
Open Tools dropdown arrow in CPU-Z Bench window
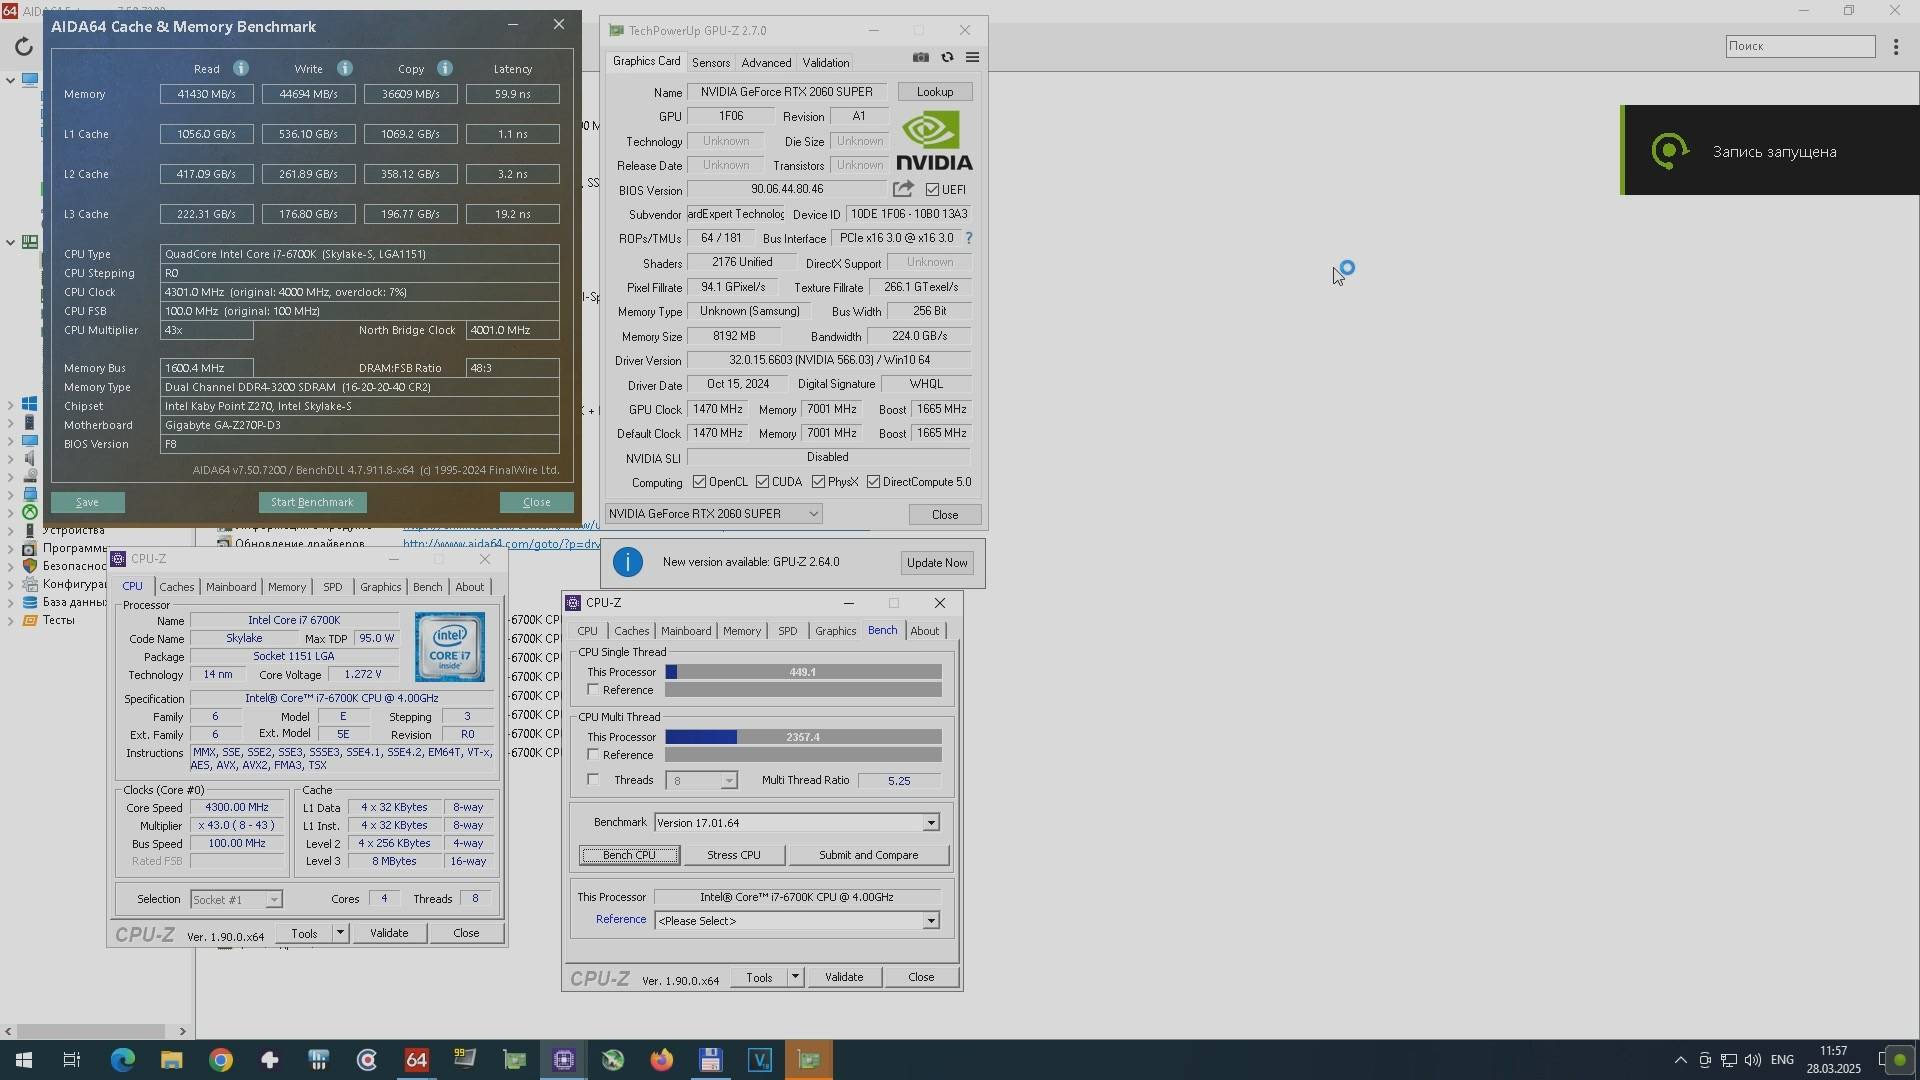pyautogui.click(x=795, y=977)
